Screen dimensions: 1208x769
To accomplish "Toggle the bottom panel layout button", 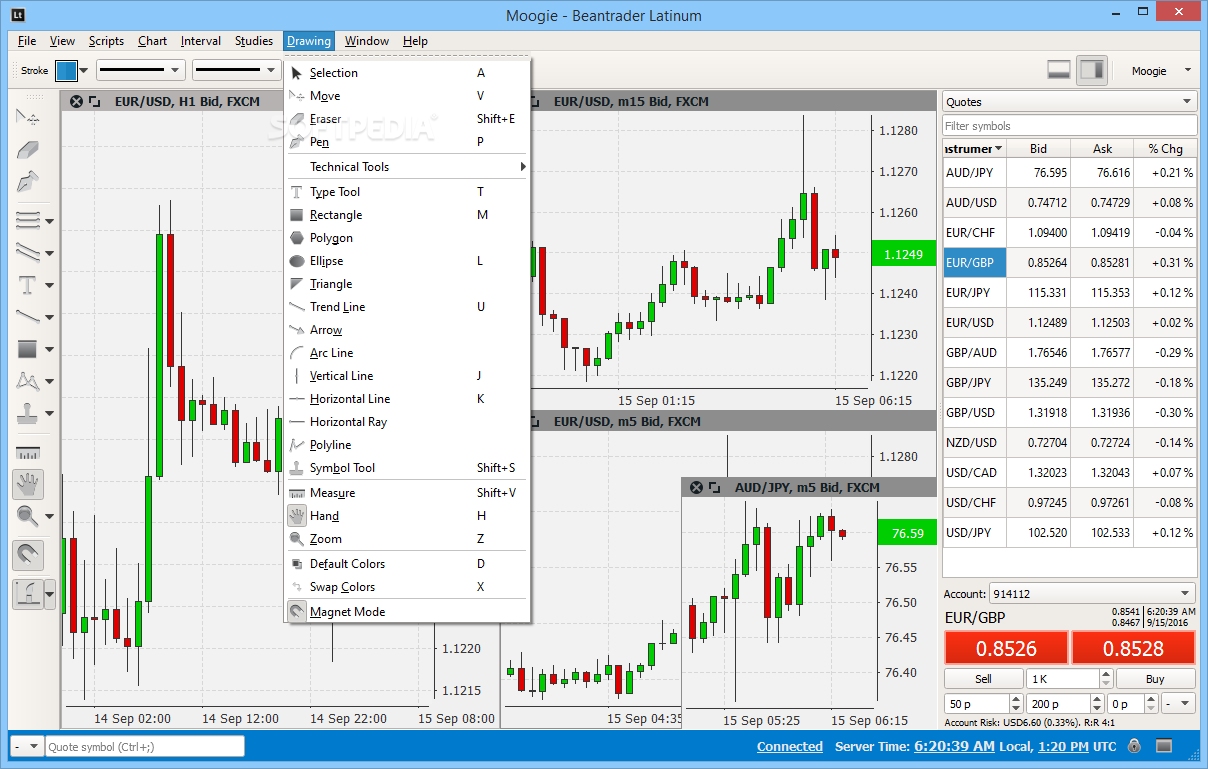I will [1059, 70].
